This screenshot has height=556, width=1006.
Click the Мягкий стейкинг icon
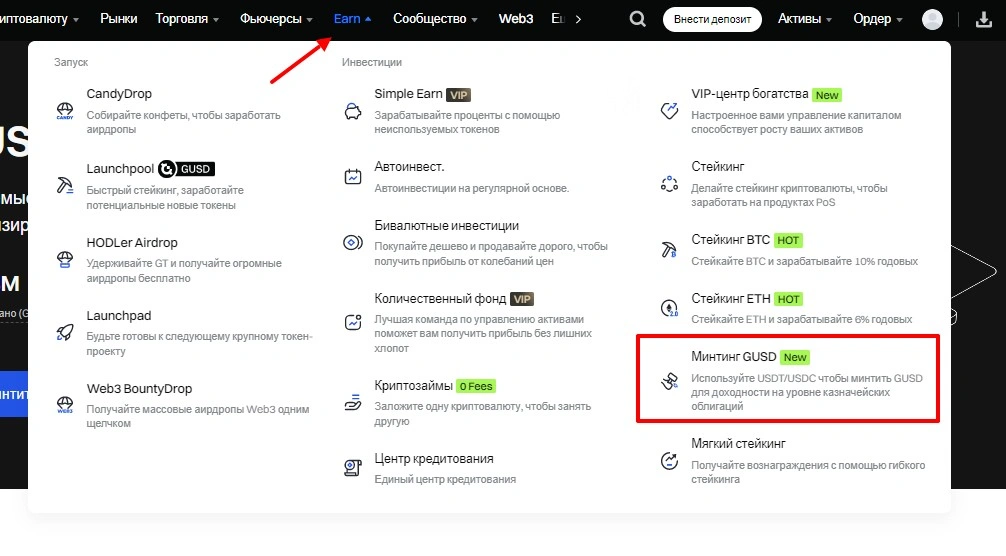pyautogui.click(x=669, y=460)
